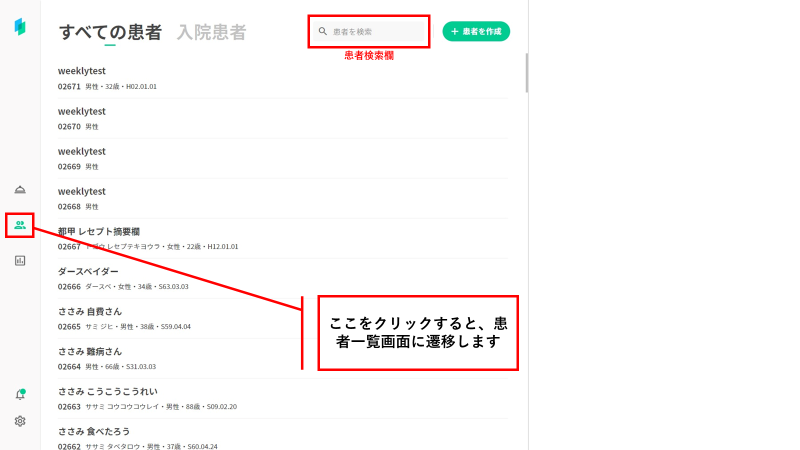The width and height of the screenshot is (800, 450).
Task: Click the app logo icon in sidebar
Action: click(x=20, y=27)
